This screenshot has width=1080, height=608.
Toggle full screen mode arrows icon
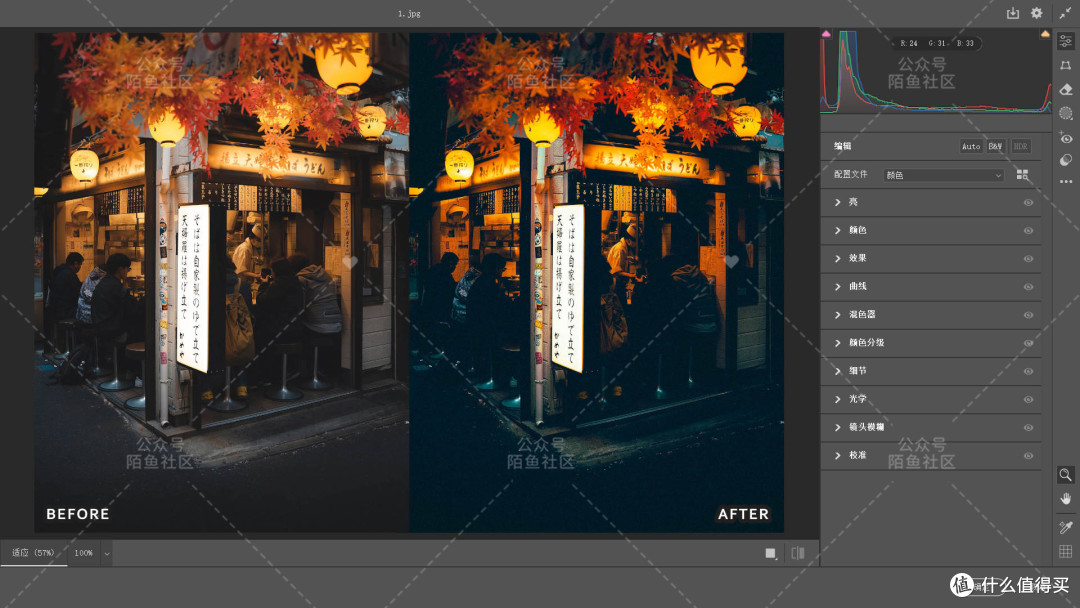coord(1065,13)
